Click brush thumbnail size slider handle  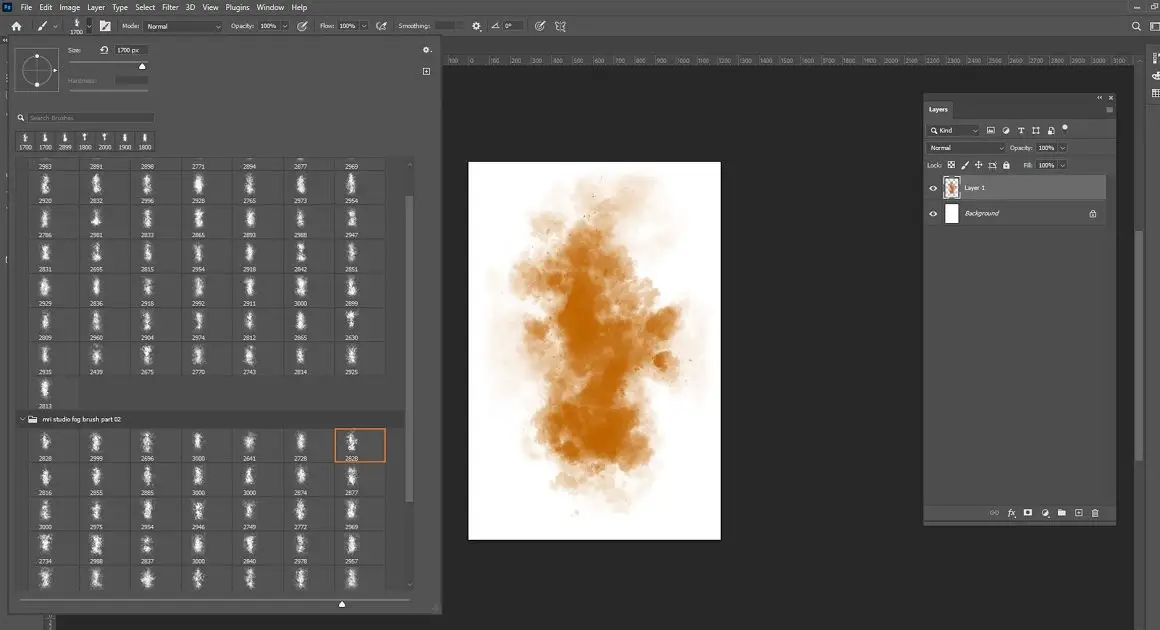[x=342, y=604]
